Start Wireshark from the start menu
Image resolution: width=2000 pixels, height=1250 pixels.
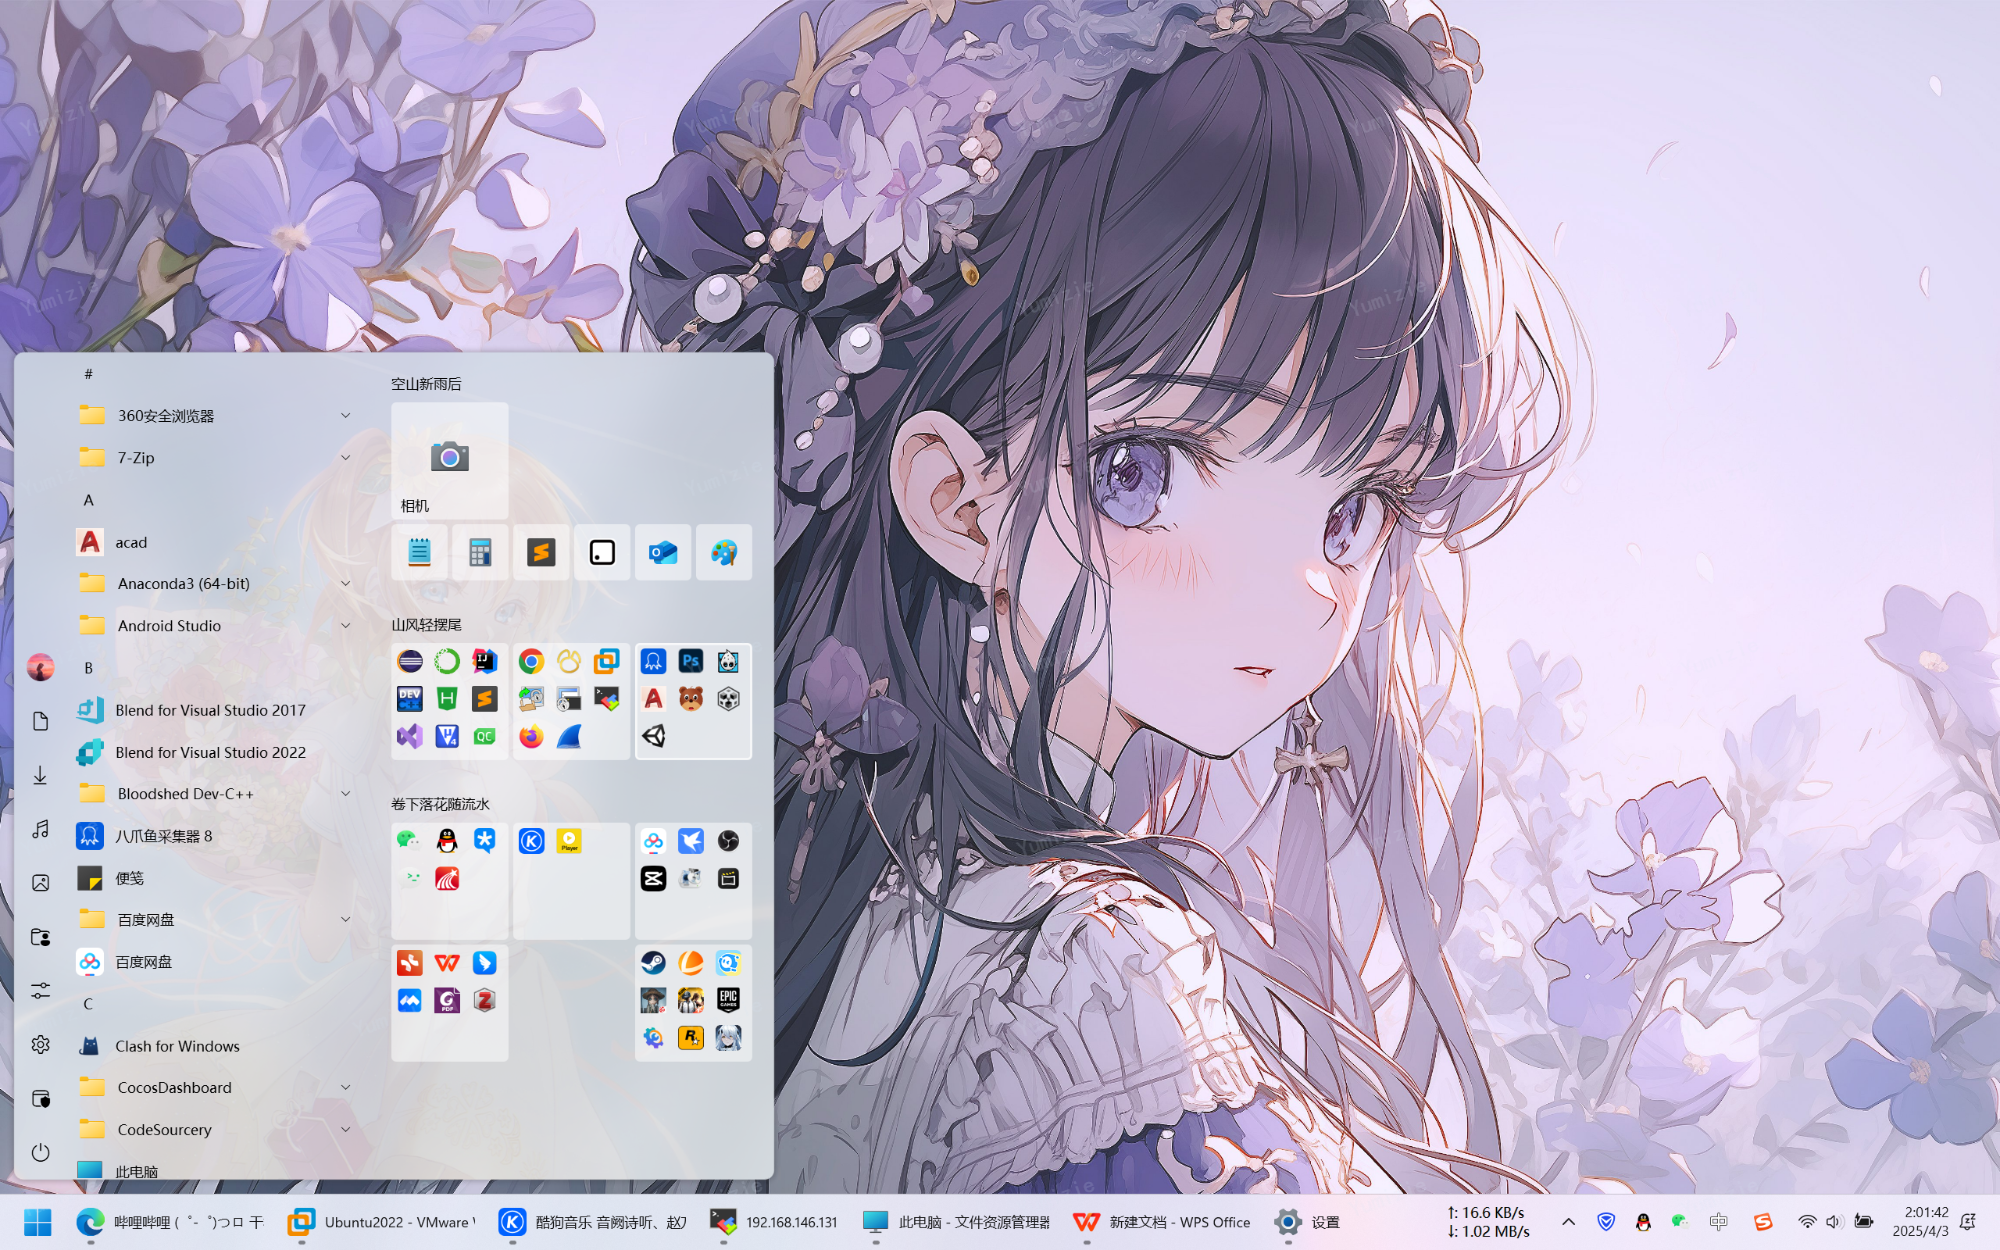[x=571, y=737]
